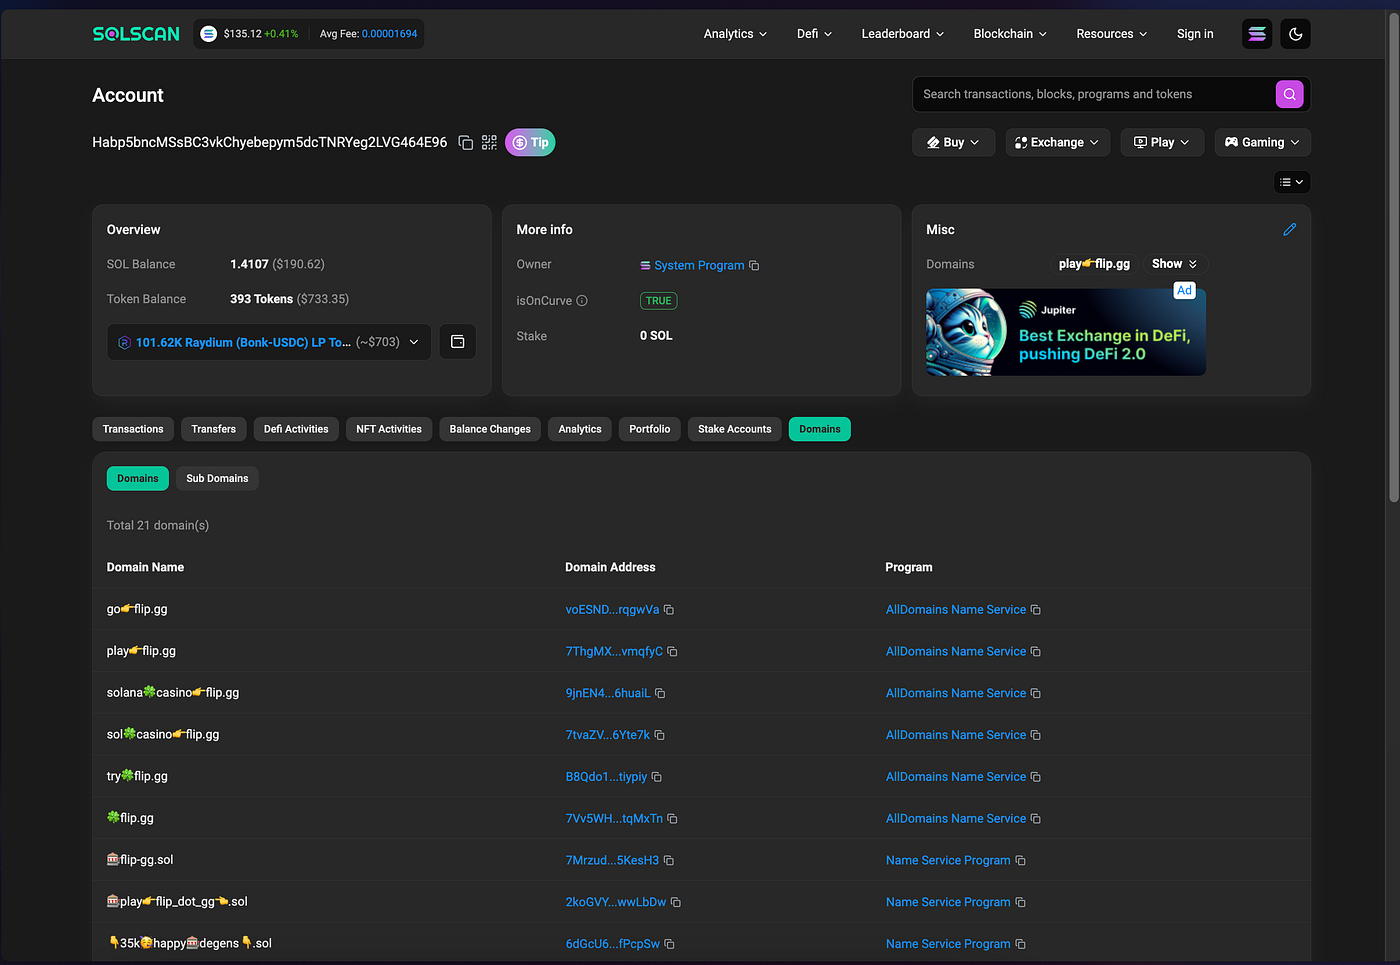Copy the System Program owner address
The height and width of the screenshot is (965, 1400).
point(754,265)
